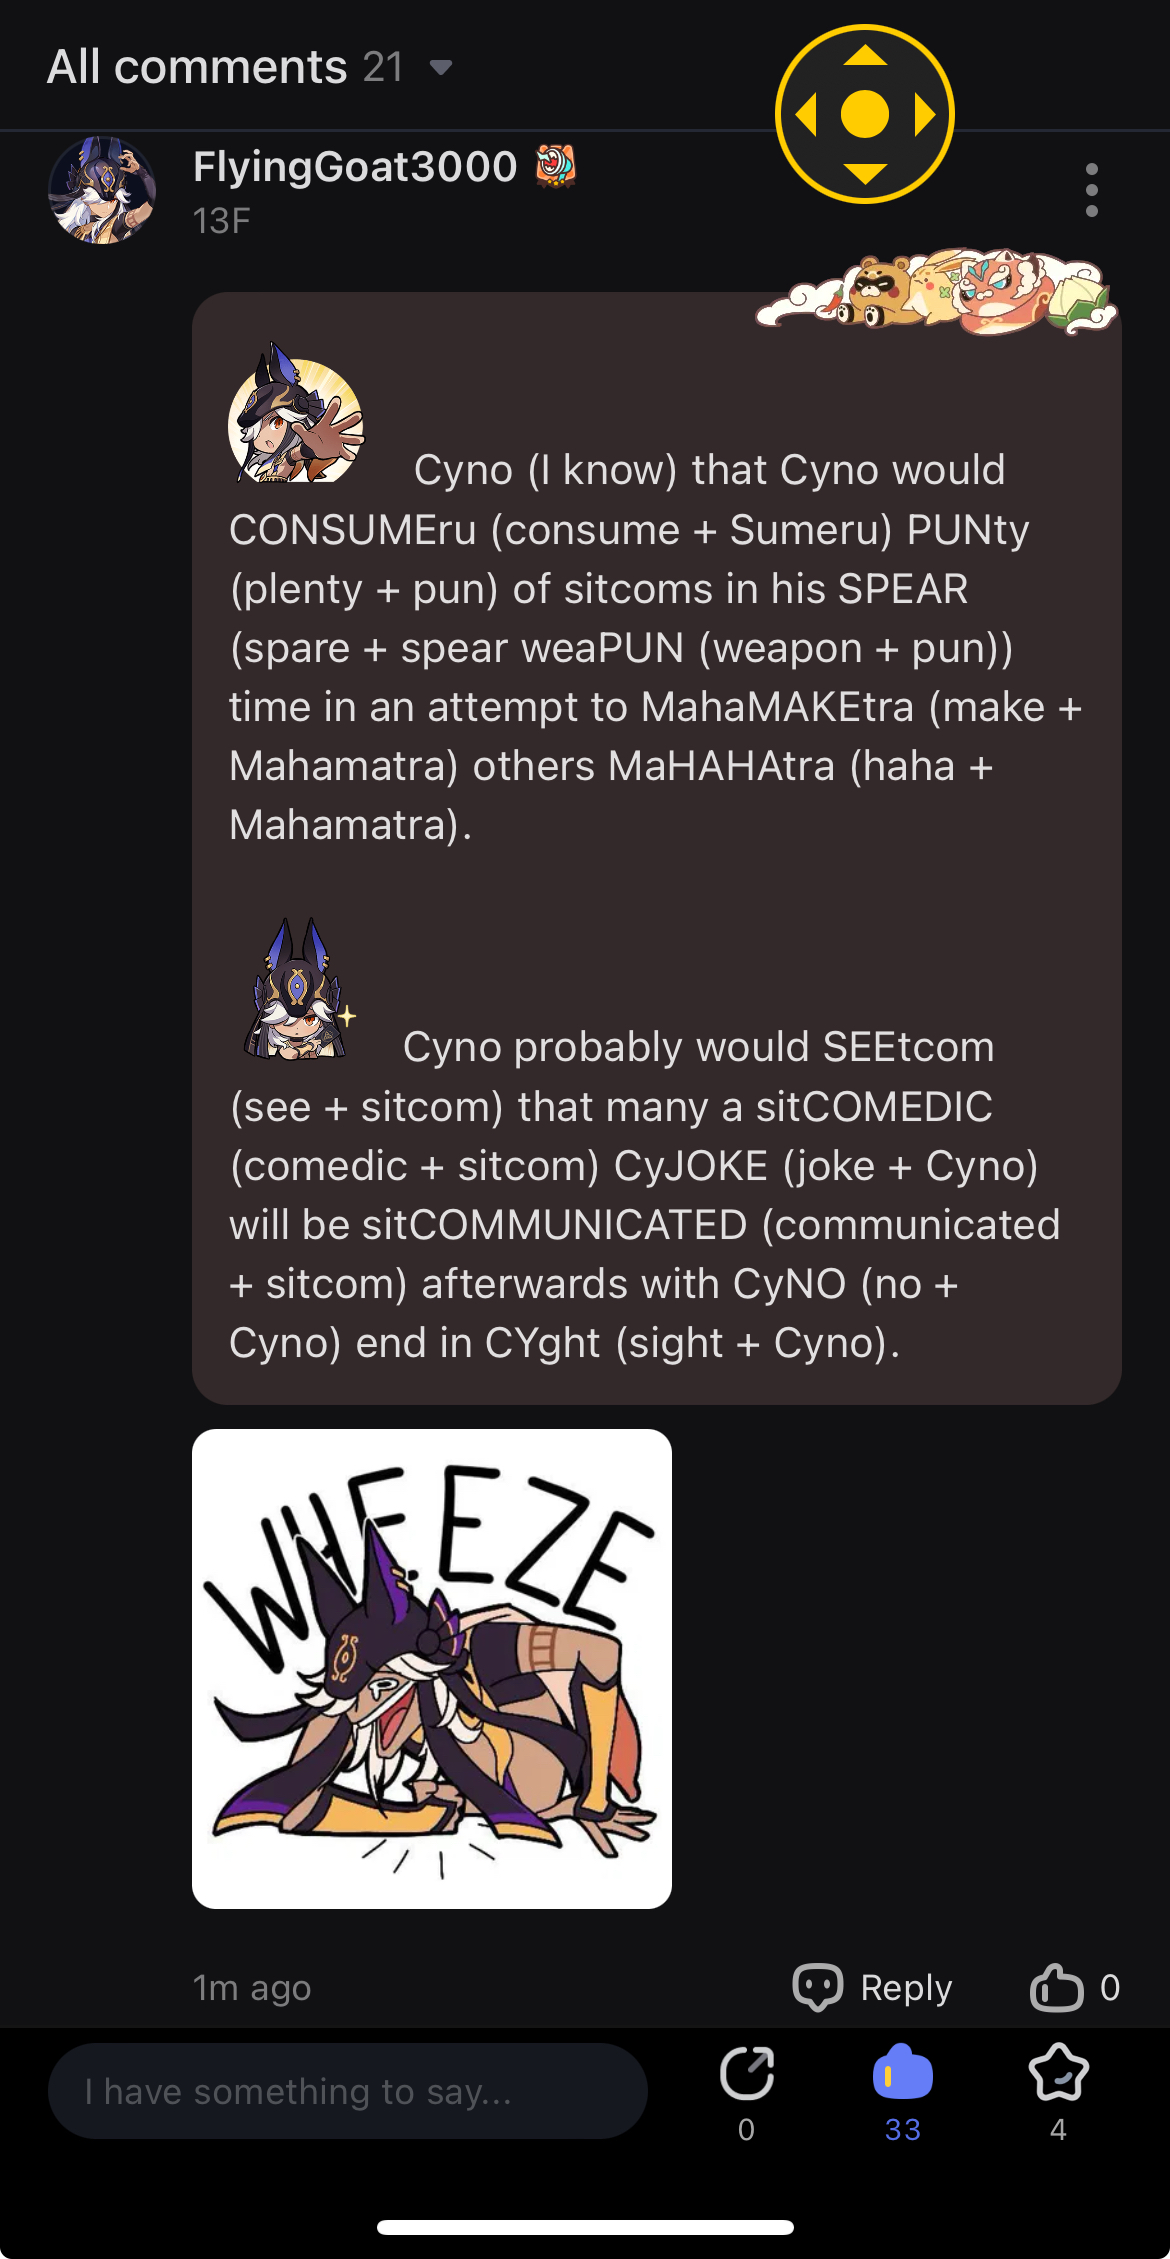Expand the All comments sort dropdown arrow
The width and height of the screenshot is (1170, 2259).
coord(441,68)
